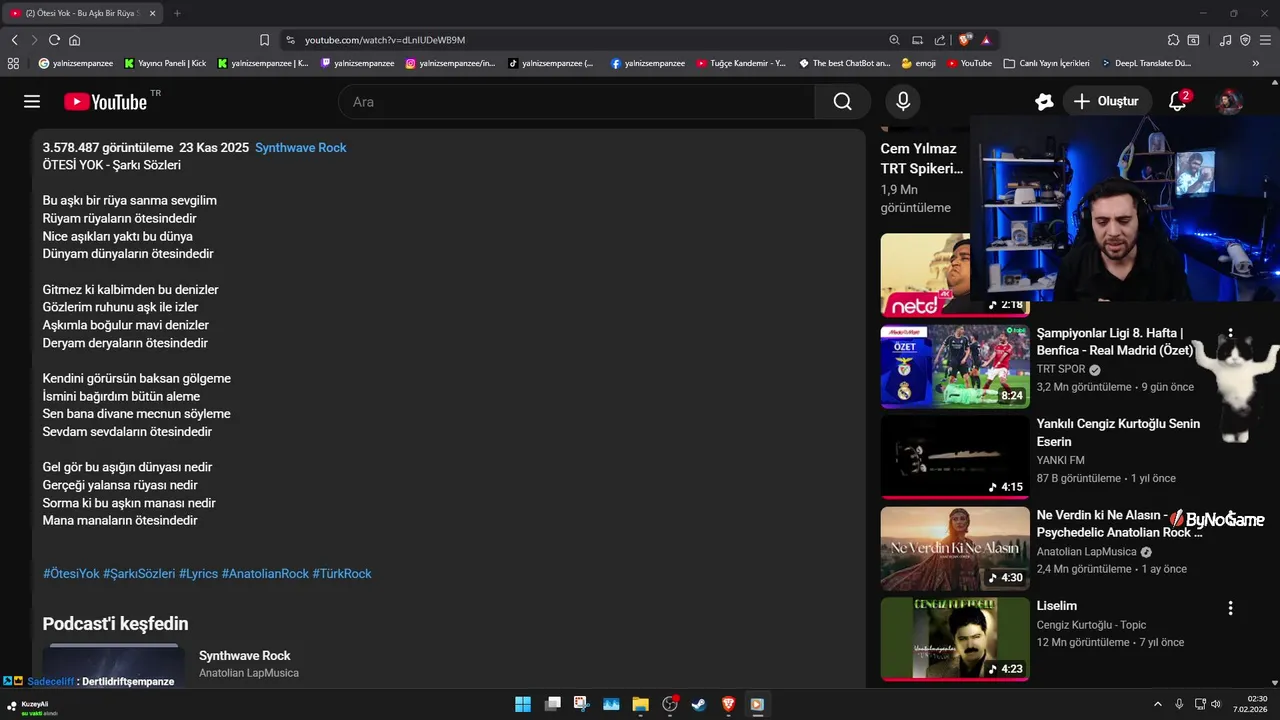This screenshot has height=720, width=1280.
Task: Open Synthwave Rock link beside date
Action: point(301,147)
